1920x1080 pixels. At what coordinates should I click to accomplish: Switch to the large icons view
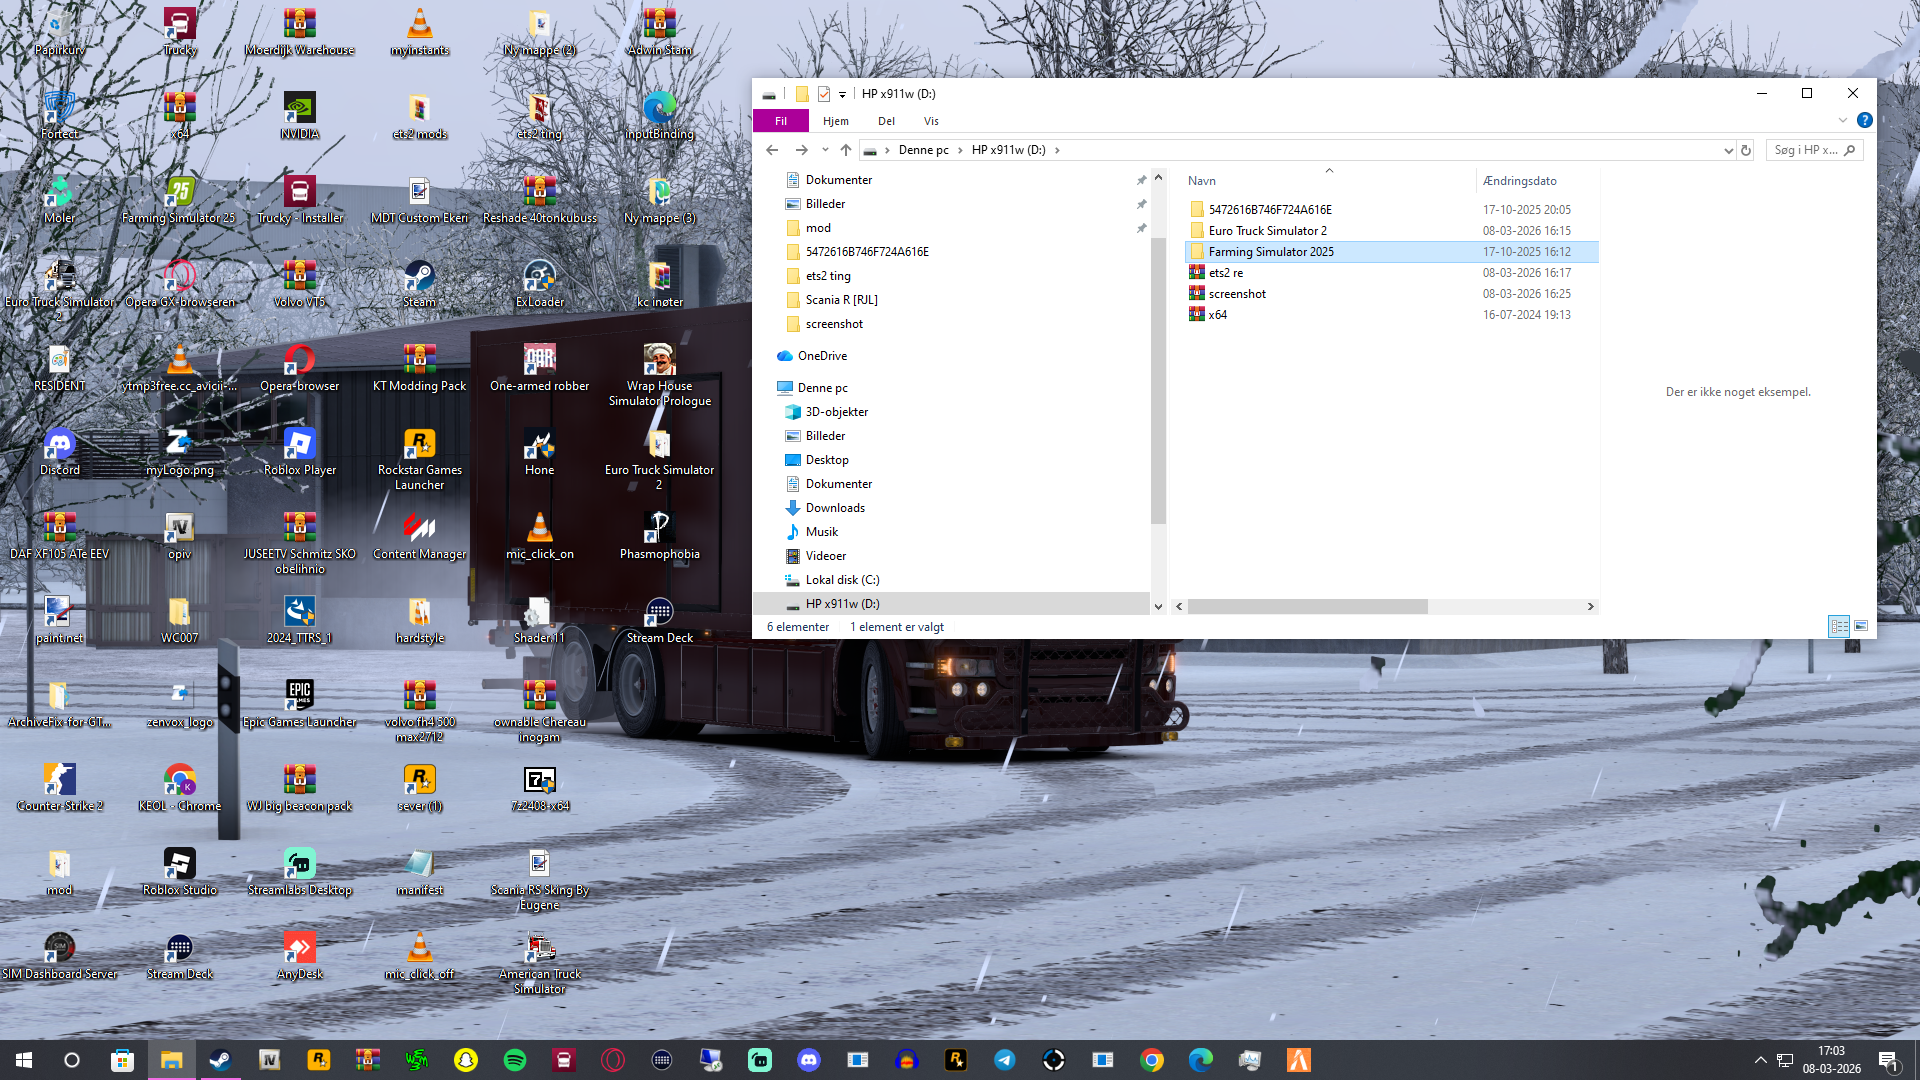(x=1861, y=626)
